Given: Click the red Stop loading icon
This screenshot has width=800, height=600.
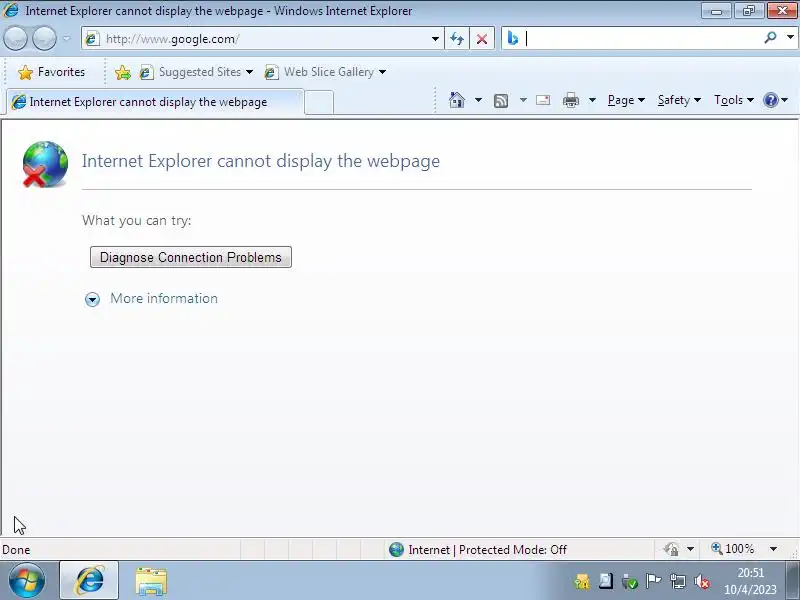Looking at the screenshot, I should tap(482, 39).
